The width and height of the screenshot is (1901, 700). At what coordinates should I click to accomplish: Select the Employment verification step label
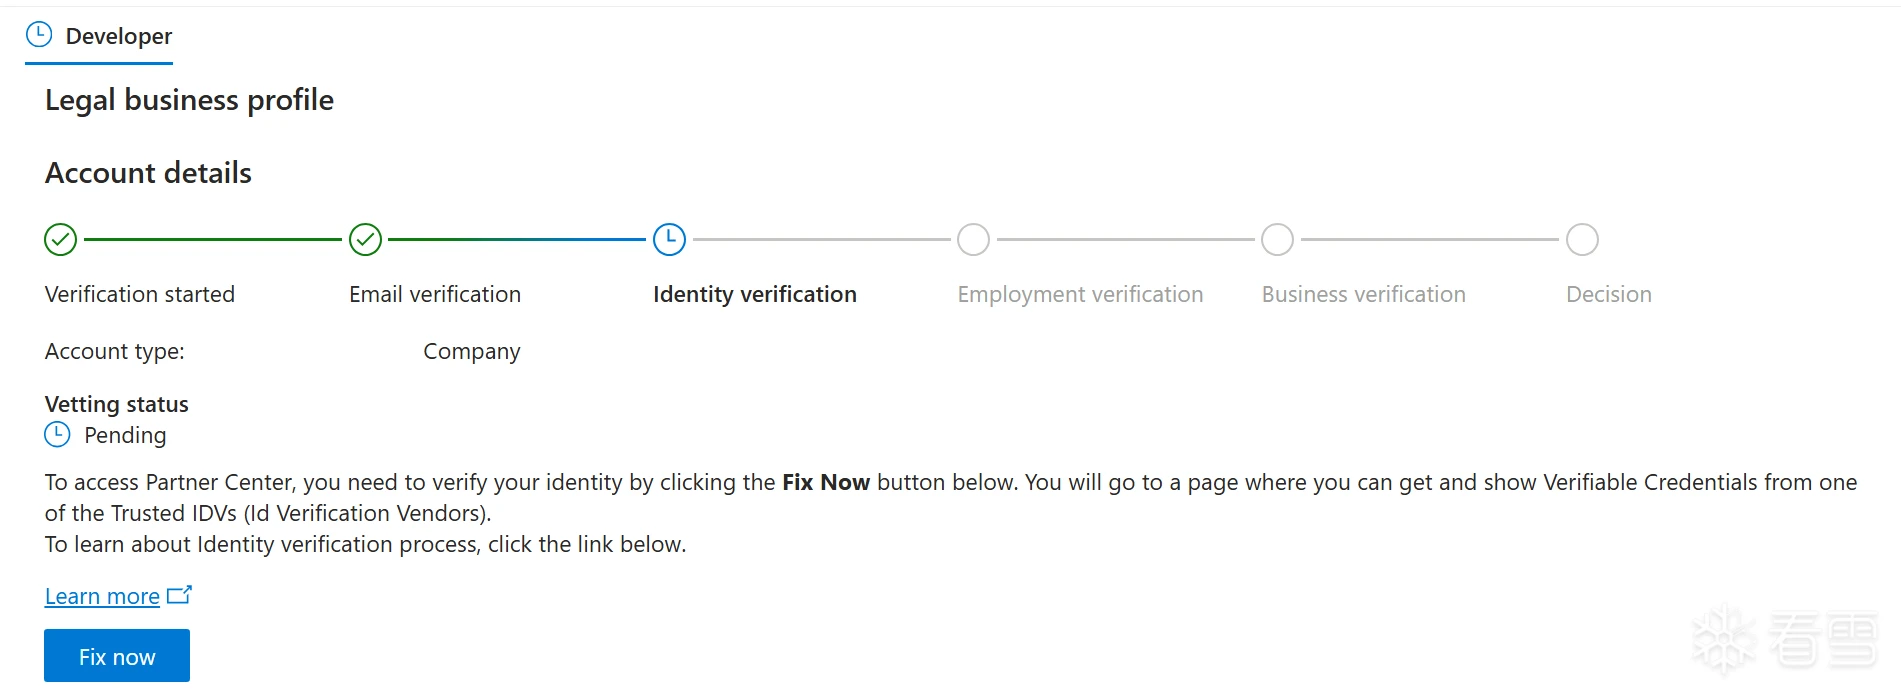(1080, 294)
